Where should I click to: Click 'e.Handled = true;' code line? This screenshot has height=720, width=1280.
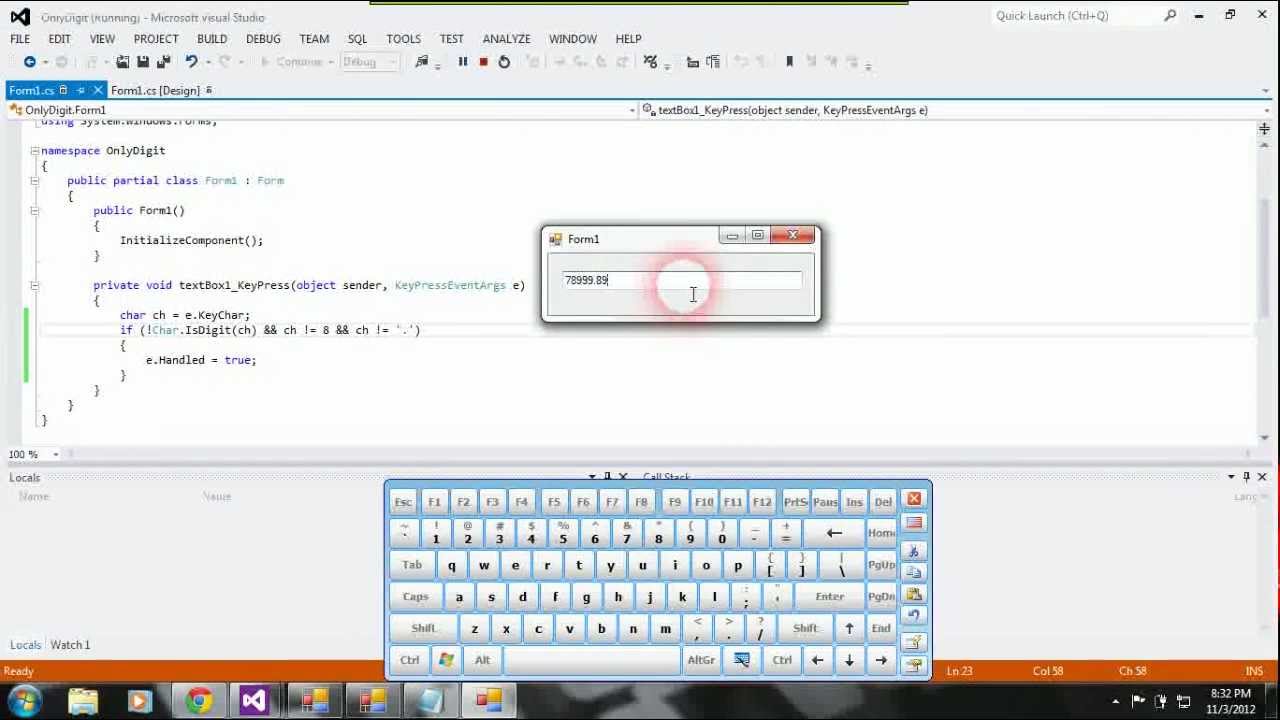pos(201,360)
